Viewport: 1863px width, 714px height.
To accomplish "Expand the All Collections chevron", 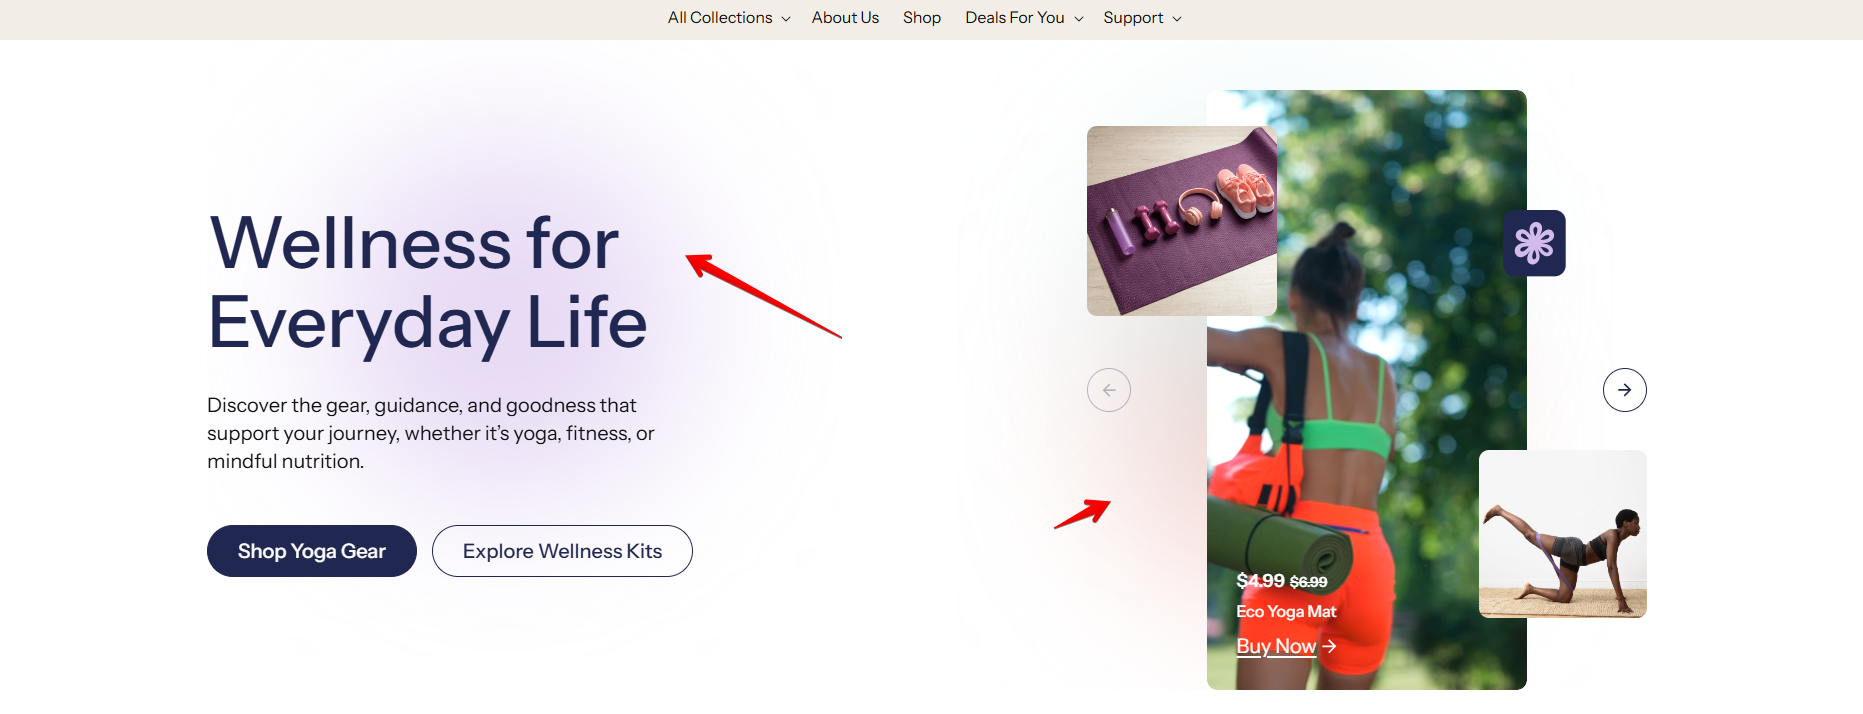I will click(x=786, y=19).
